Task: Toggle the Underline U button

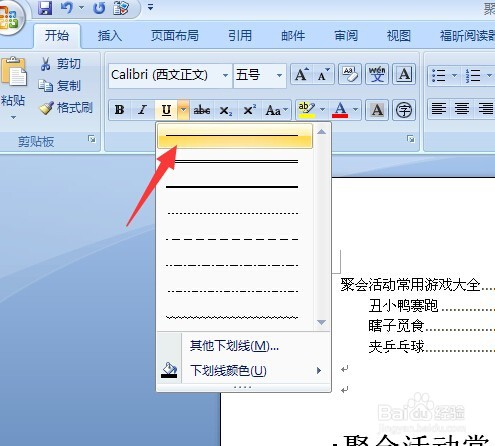Action: 166,110
